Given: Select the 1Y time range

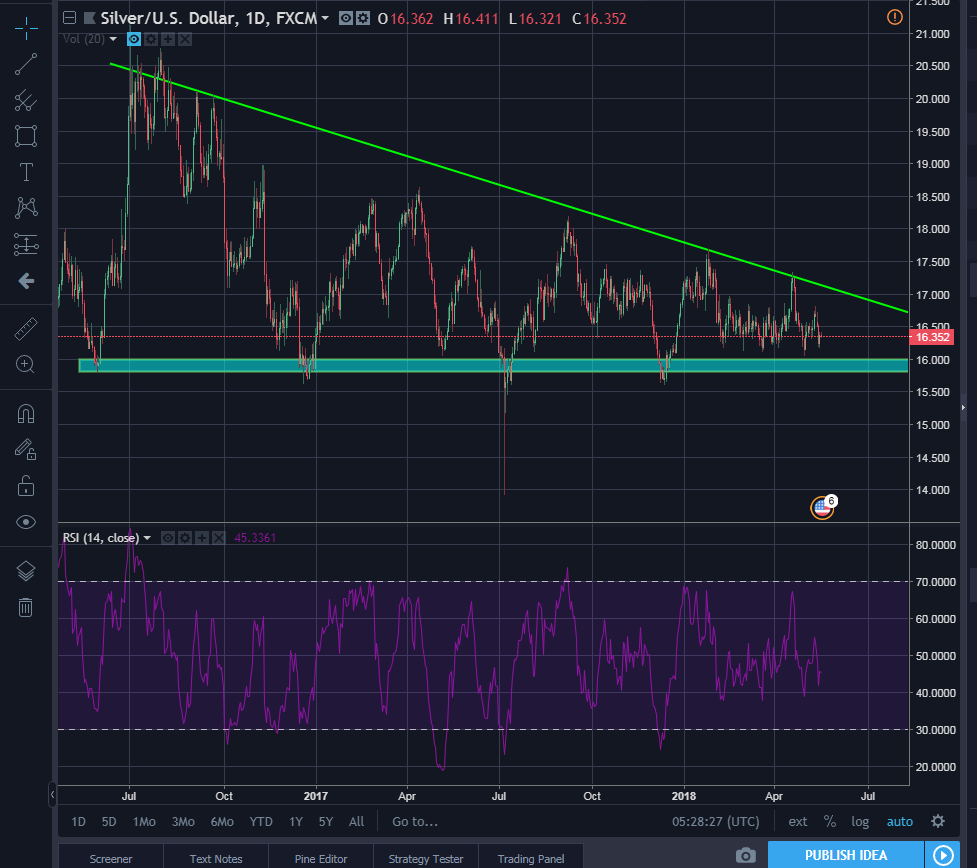Looking at the screenshot, I should [296, 822].
